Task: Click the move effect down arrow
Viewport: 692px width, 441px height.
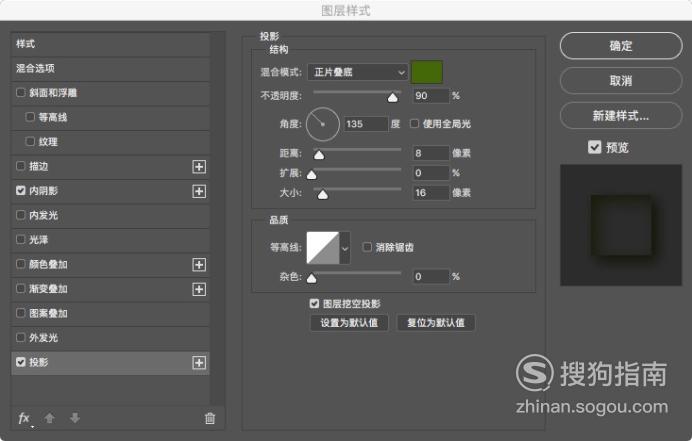Action: click(75, 418)
